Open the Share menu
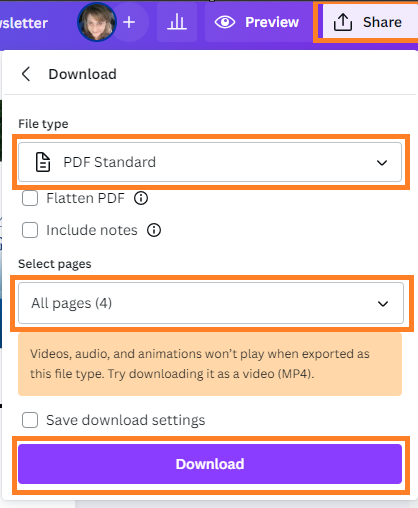Viewport: 418px width, 508px height. (x=368, y=21)
